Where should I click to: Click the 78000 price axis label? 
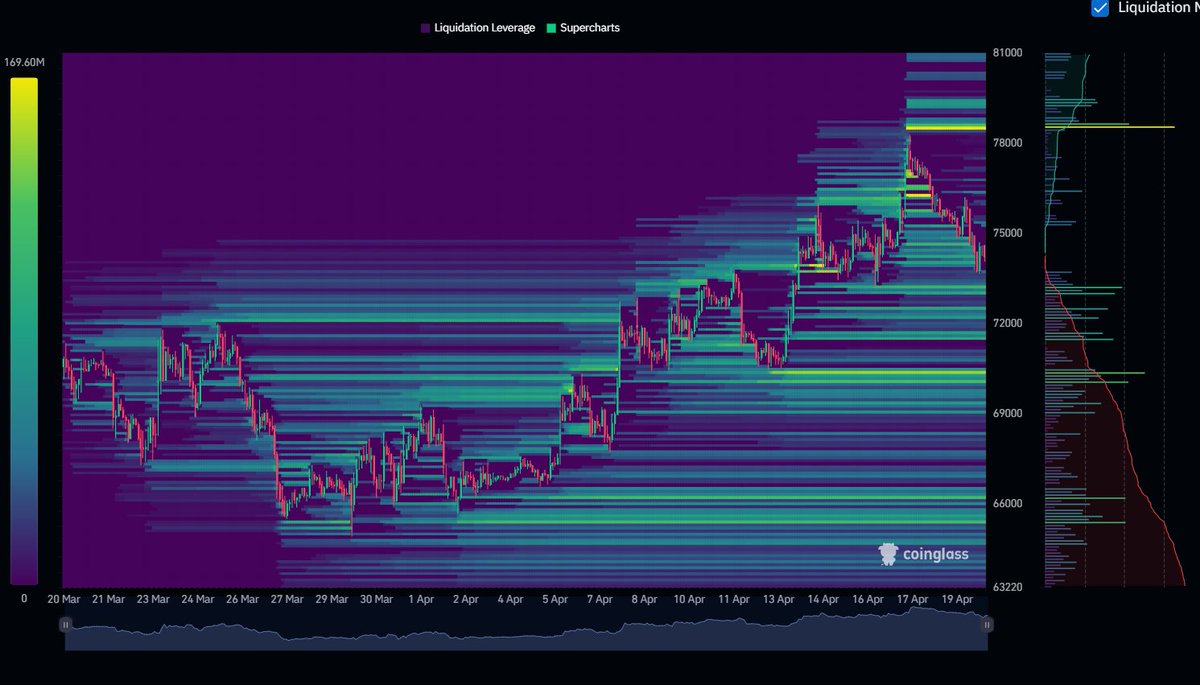pos(1008,143)
